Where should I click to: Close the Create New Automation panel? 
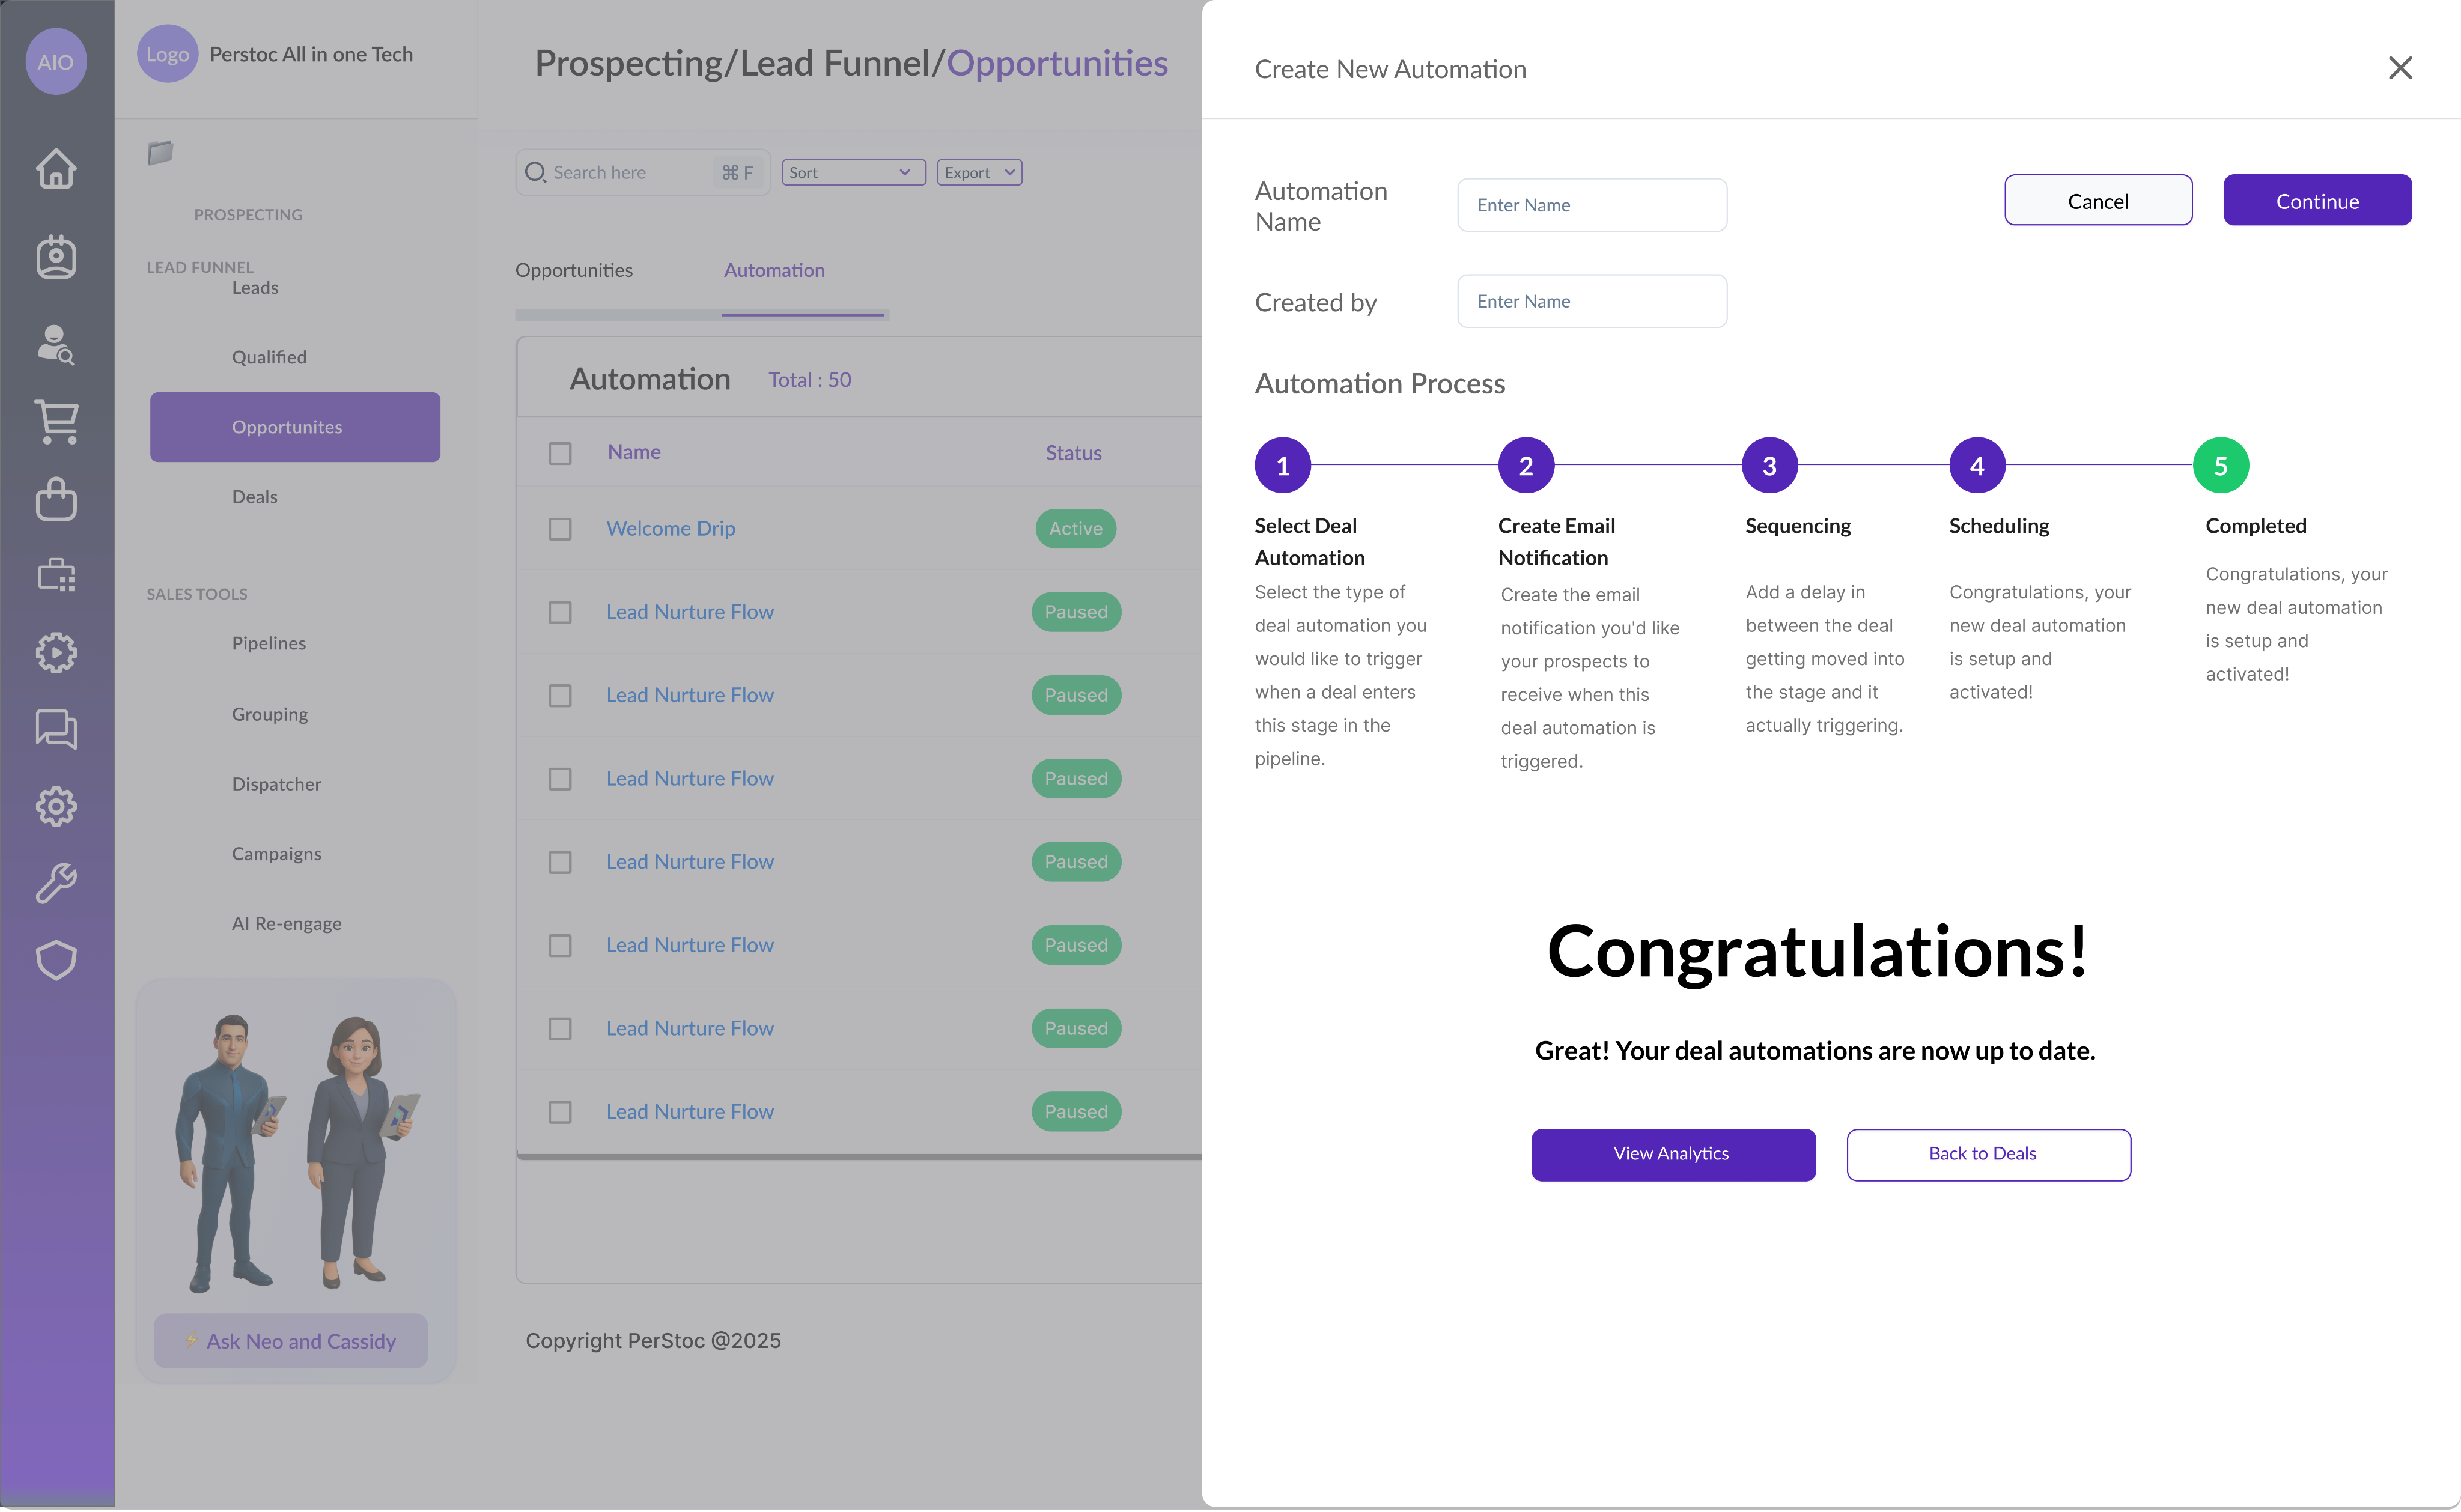point(2400,68)
